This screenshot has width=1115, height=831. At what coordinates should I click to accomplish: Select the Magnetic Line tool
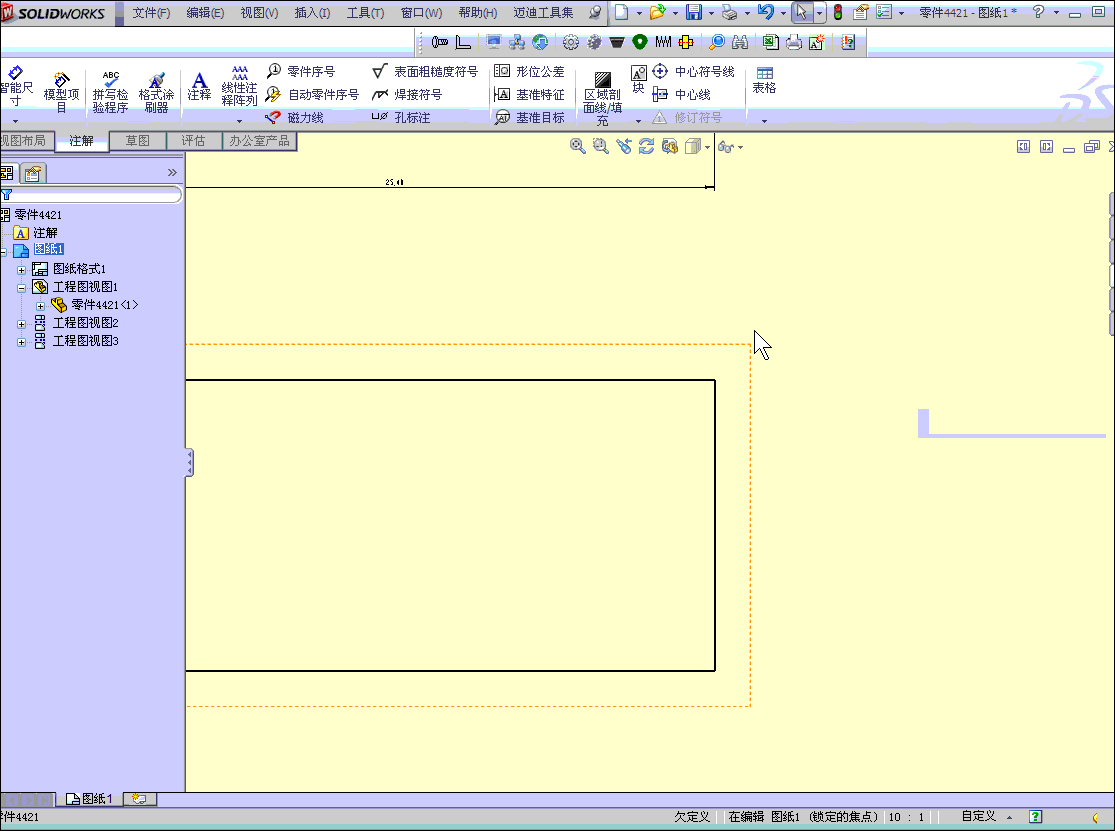(294, 117)
